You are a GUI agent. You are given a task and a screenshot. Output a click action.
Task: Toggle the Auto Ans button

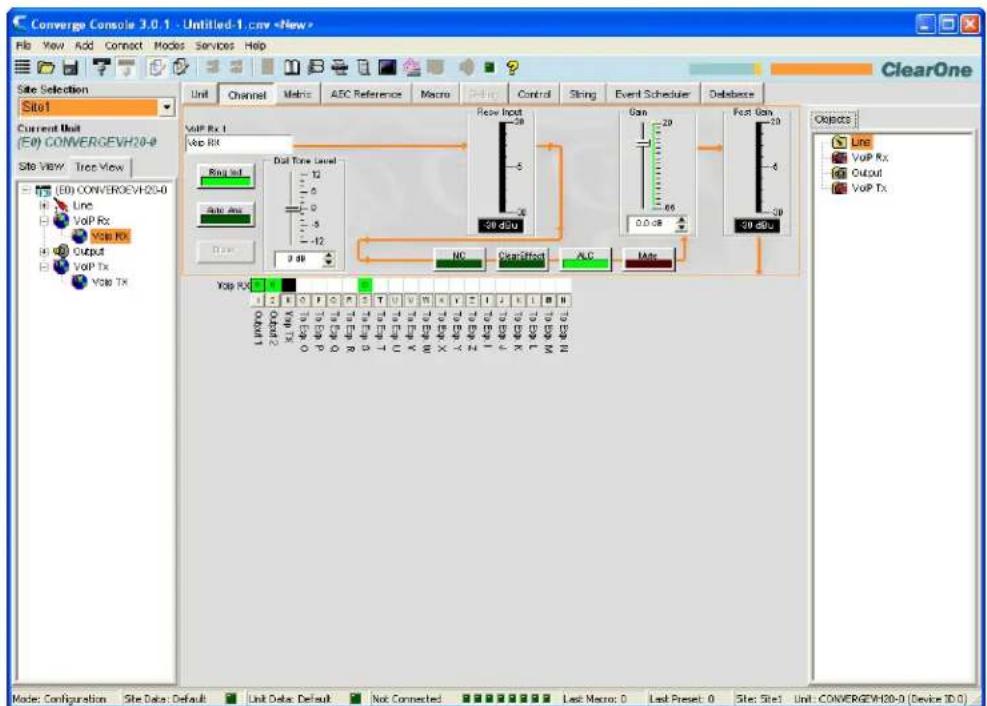225,214
